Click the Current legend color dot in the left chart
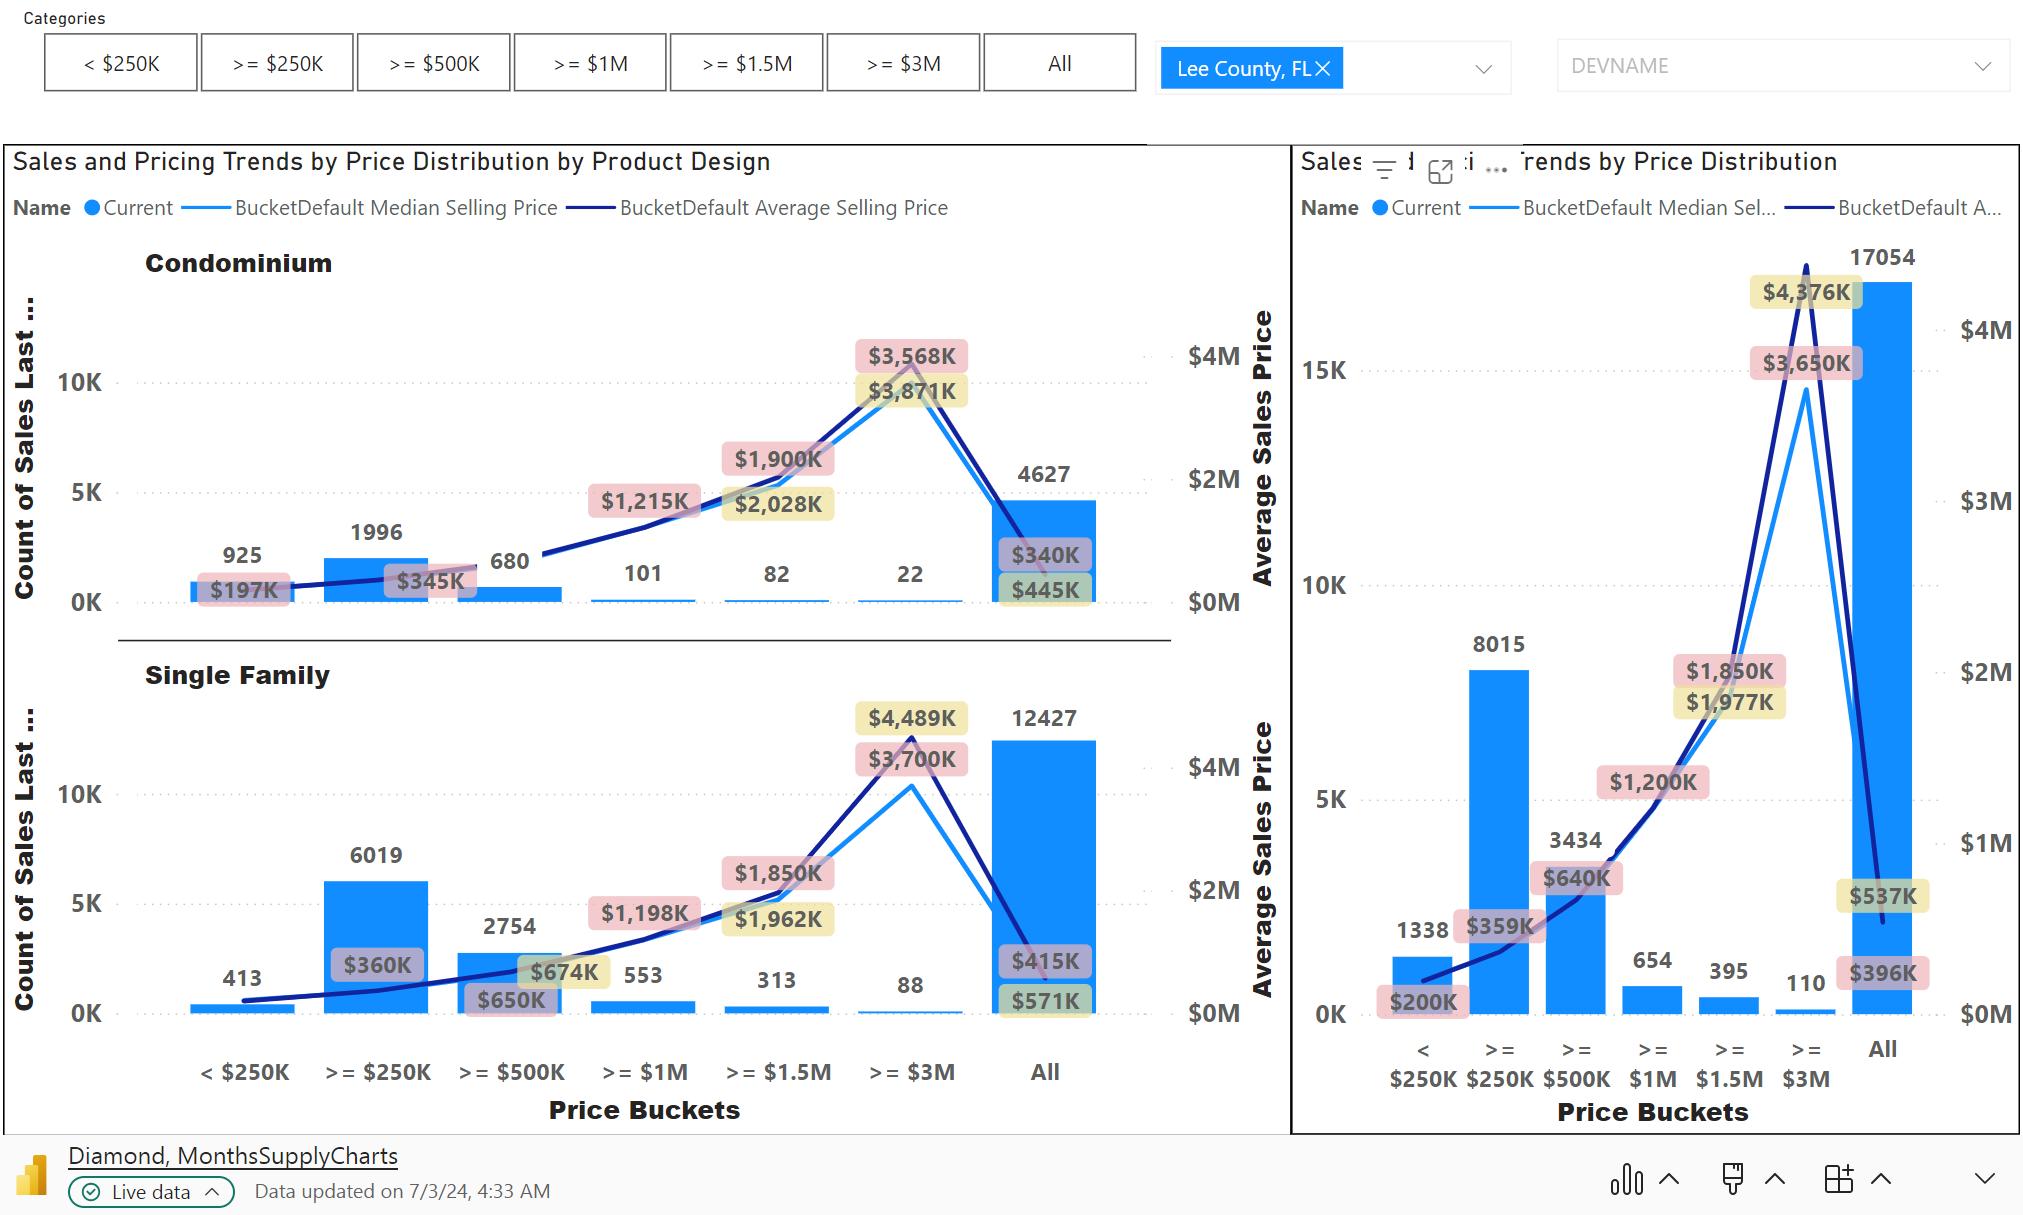Viewport: 2023px width, 1215px height. click(92, 208)
